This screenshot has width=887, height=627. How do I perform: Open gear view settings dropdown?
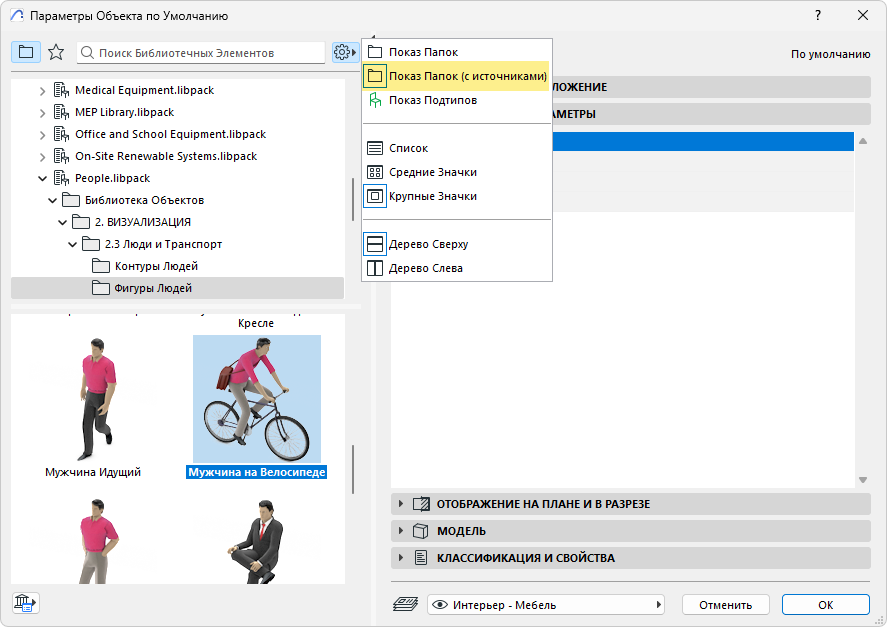pos(345,53)
